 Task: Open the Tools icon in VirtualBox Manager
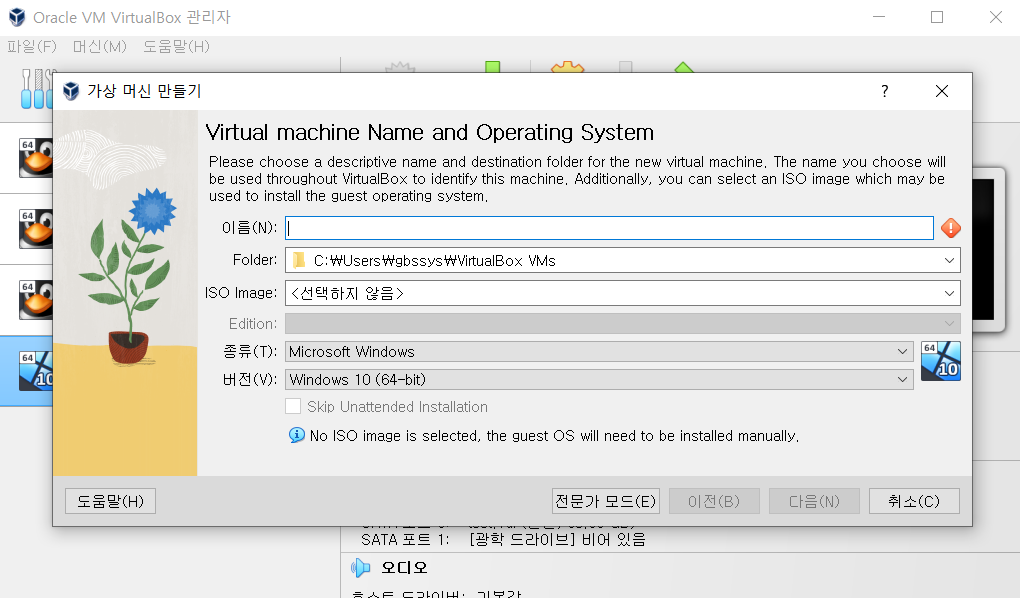click(x=36, y=89)
